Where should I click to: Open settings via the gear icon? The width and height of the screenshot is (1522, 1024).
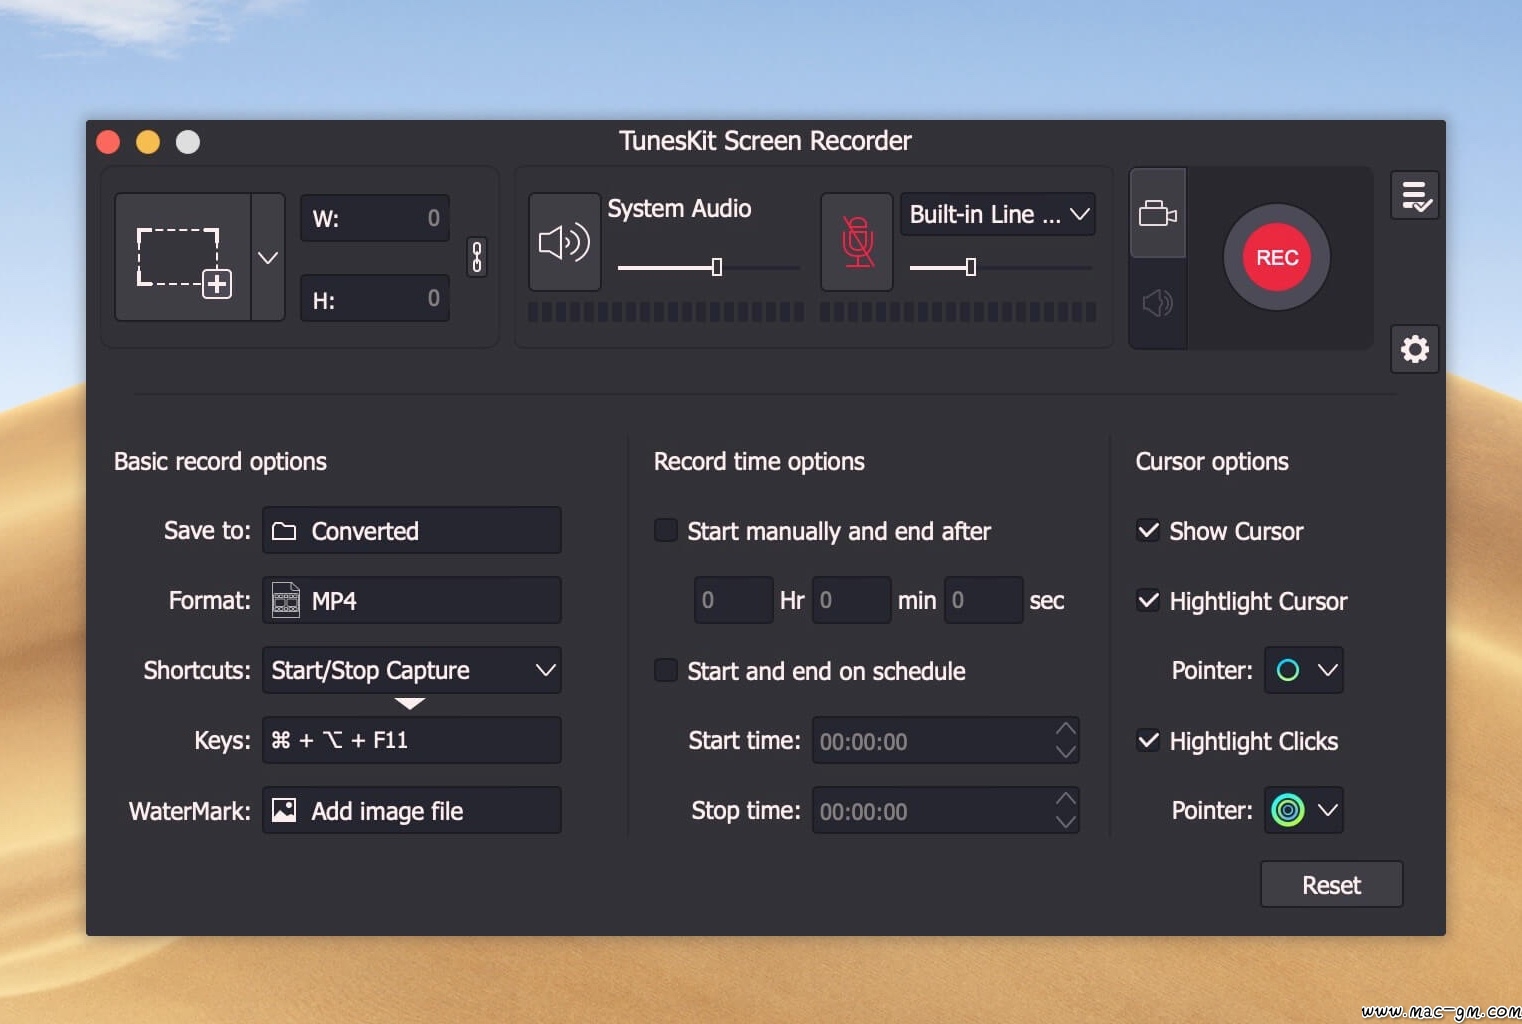click(1415, 349)
